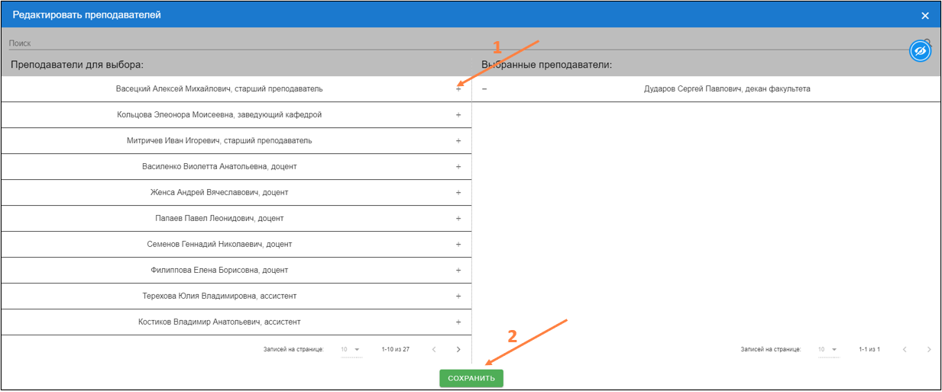Add Костиков Владимир Анатольевич with plus icon
Screen dimensions: 942x392
tap(458, 322)
